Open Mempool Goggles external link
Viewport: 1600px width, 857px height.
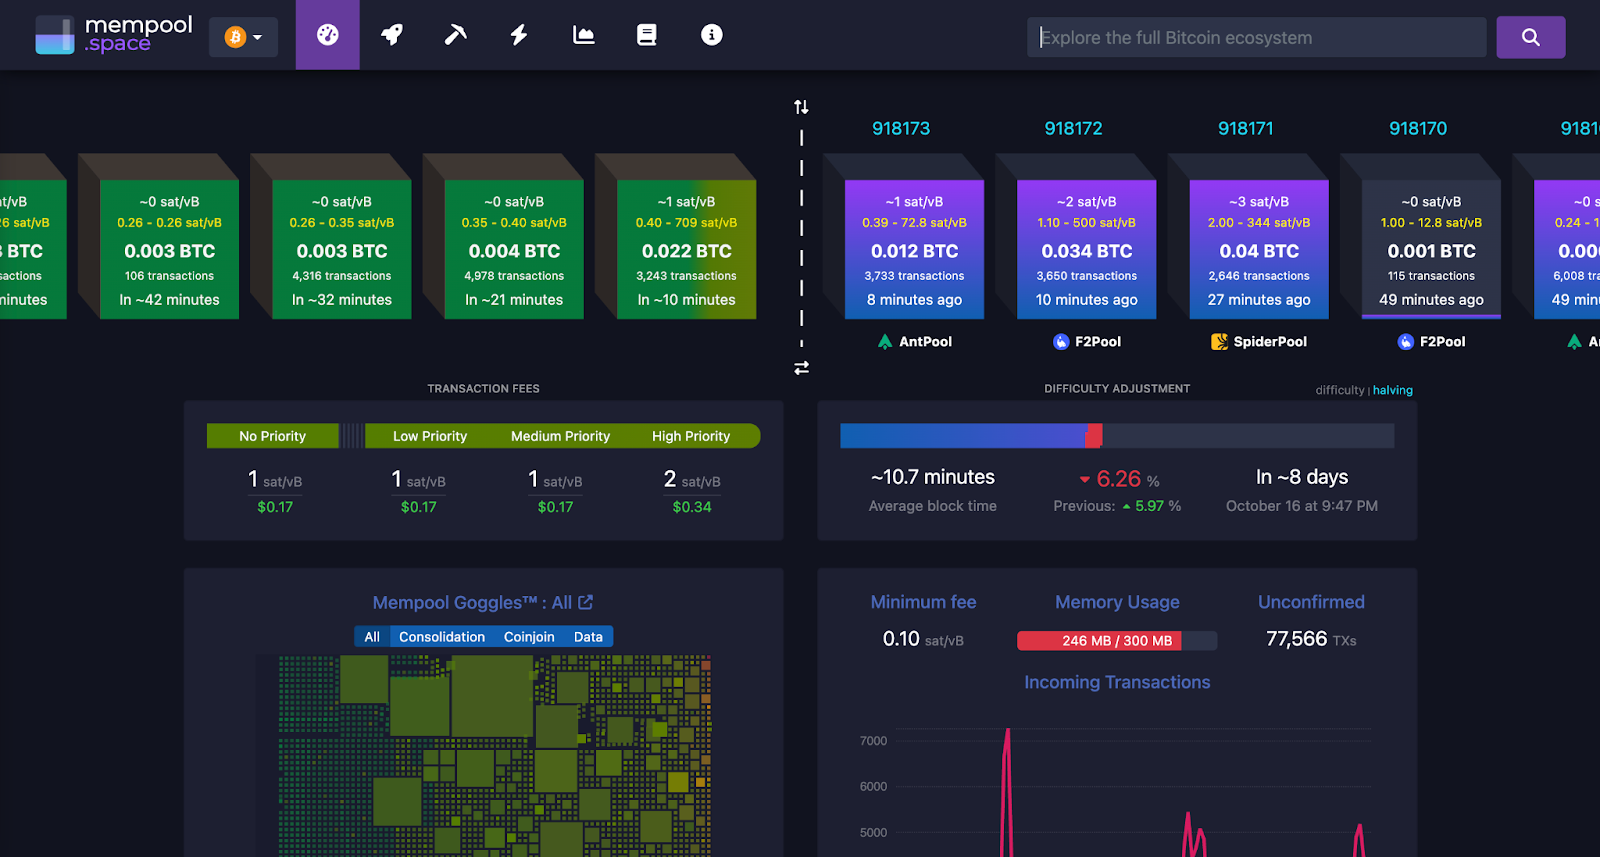click(586, 602)
